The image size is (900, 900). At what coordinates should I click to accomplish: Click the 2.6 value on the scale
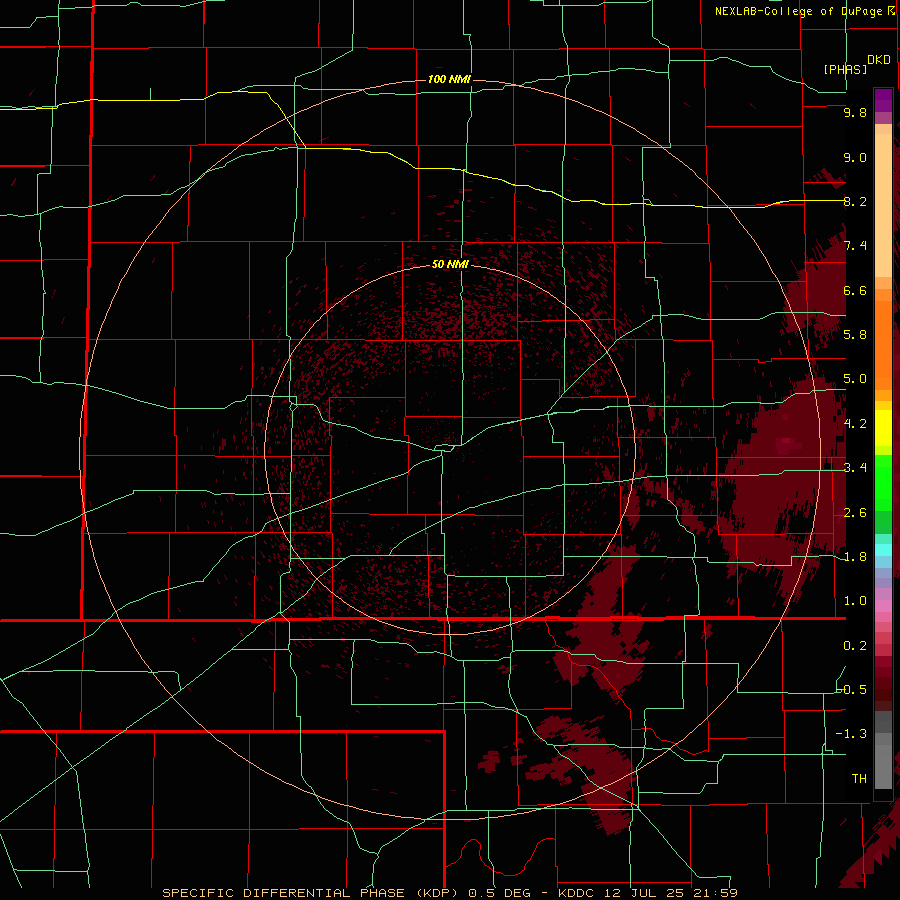coord(855,512)
